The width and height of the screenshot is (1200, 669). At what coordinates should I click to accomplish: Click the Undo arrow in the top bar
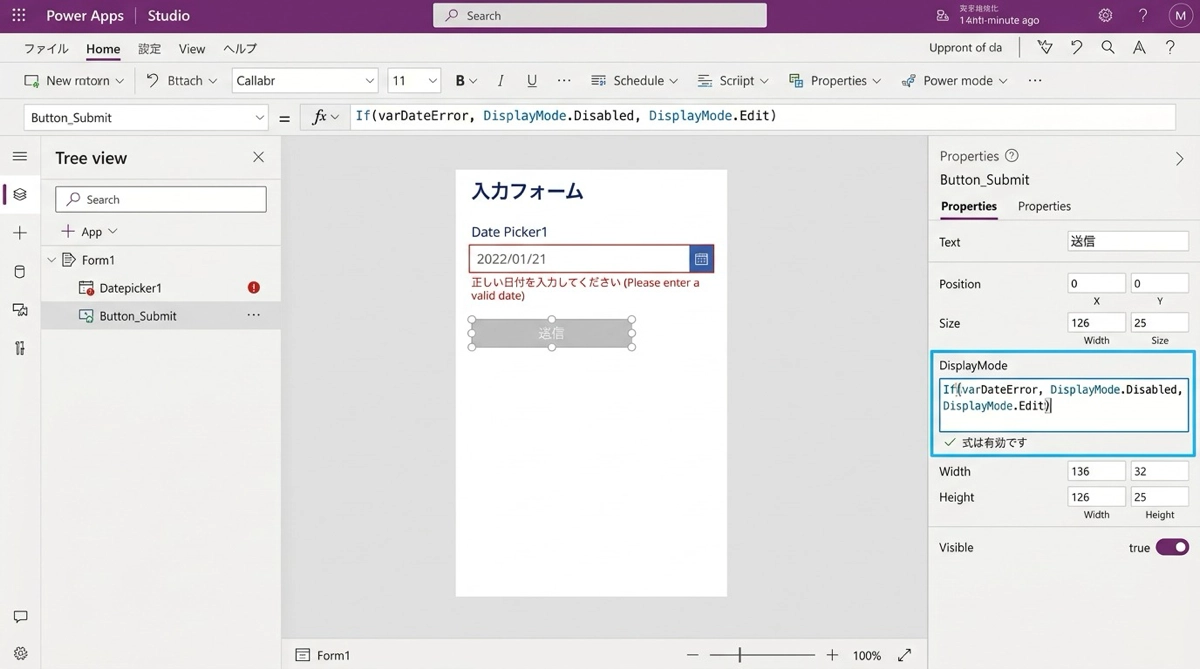[x=1076, y=48]
